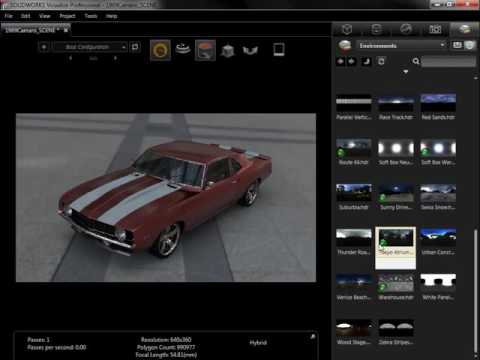Click the shield-shaped icon at palette top right
This screenshot has height=360, width=480.
click(469, 45)
